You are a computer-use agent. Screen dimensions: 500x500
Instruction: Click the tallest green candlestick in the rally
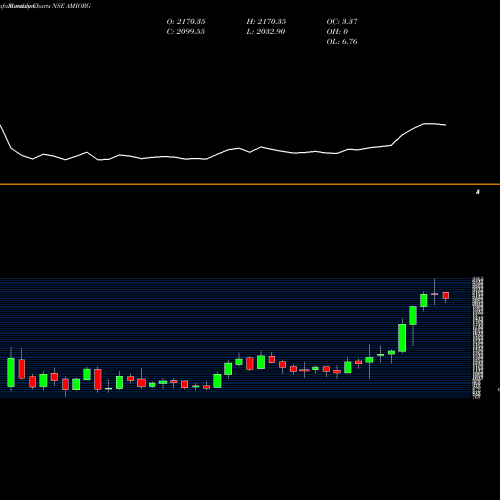tap(402, 338)
